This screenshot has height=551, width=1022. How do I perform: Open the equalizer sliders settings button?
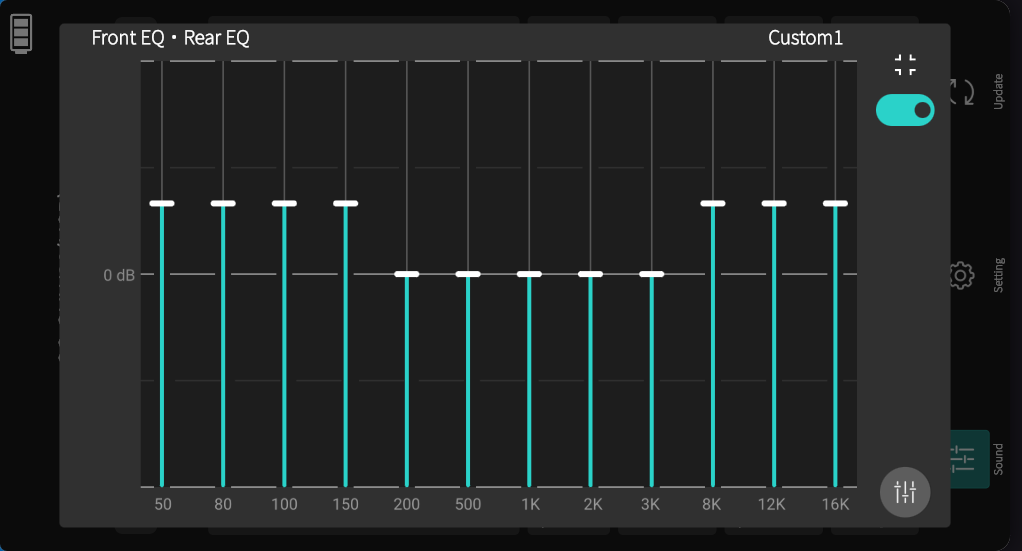click(905, 492)
